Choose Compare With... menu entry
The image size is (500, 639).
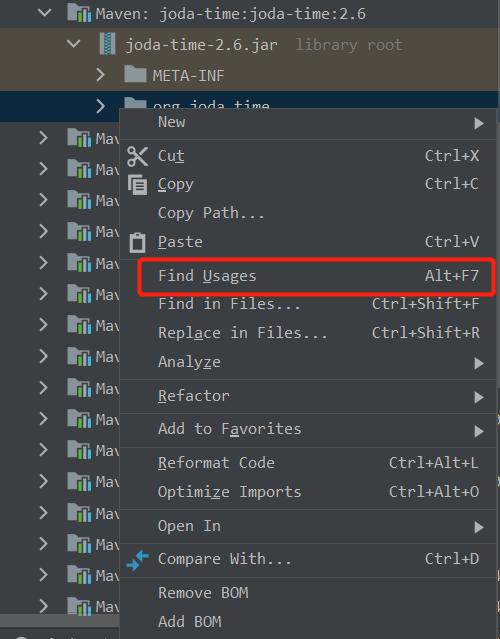[308, 559]
